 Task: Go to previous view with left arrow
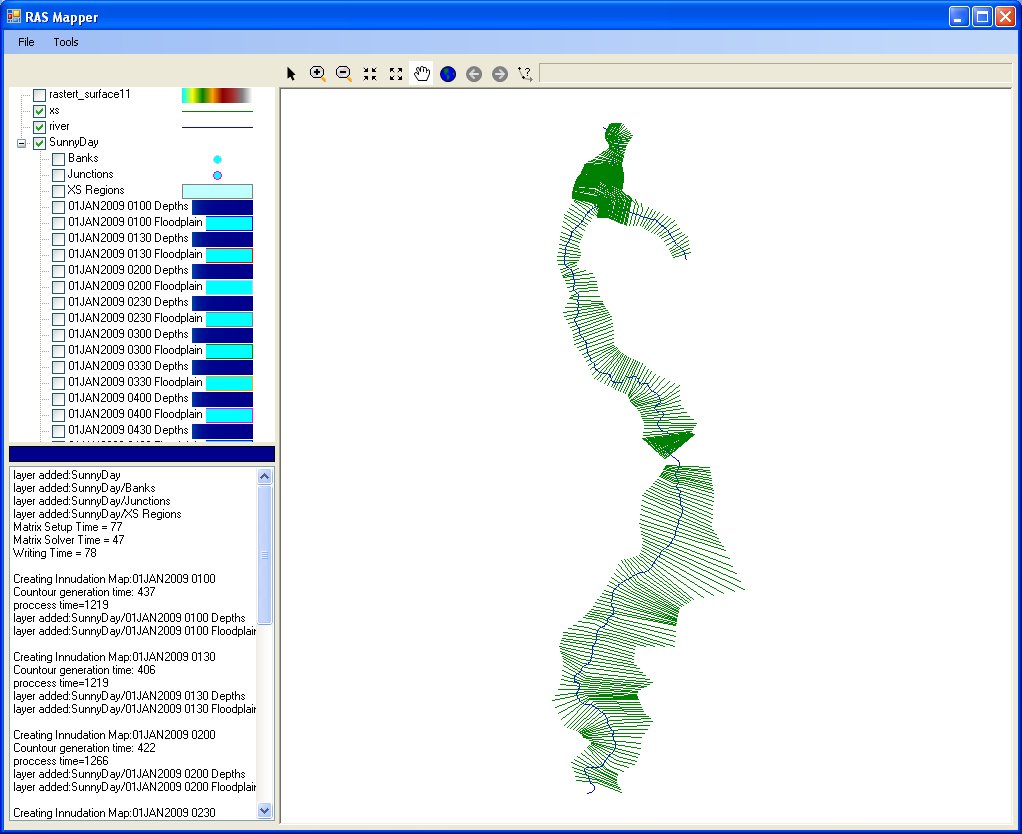tap(474, 74)
